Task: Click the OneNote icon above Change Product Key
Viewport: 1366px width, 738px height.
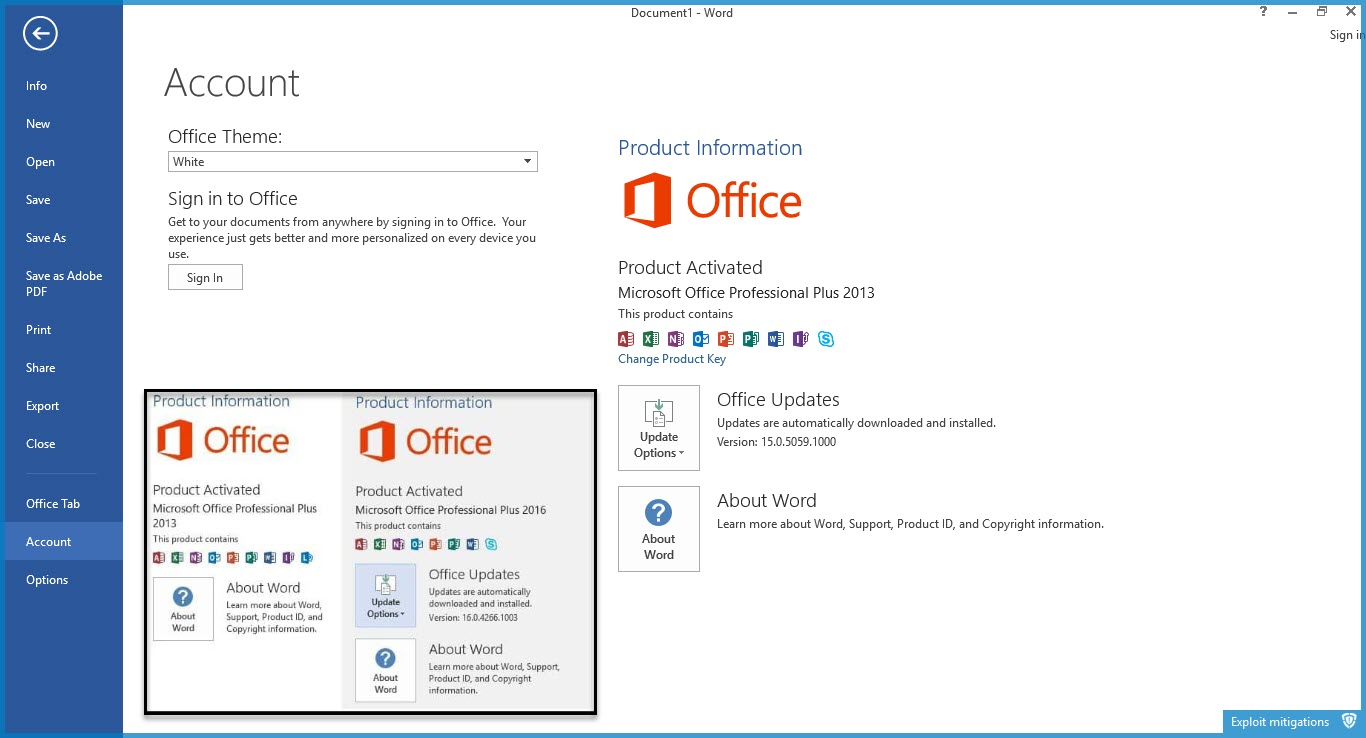Action: tap(676, 339)
